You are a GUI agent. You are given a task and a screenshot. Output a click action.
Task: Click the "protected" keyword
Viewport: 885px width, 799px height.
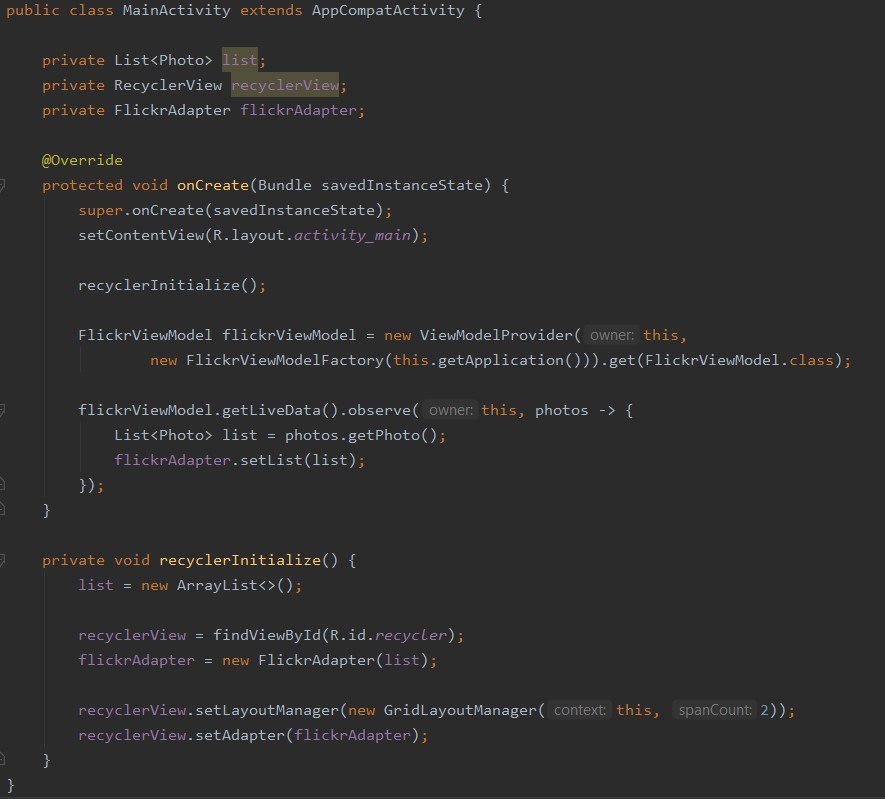pos(82,185)
